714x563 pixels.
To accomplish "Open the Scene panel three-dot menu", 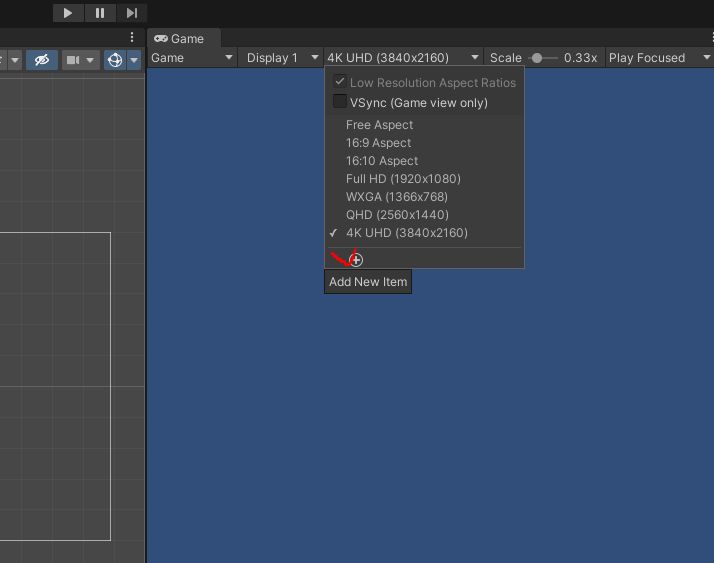I will point(132,37).
